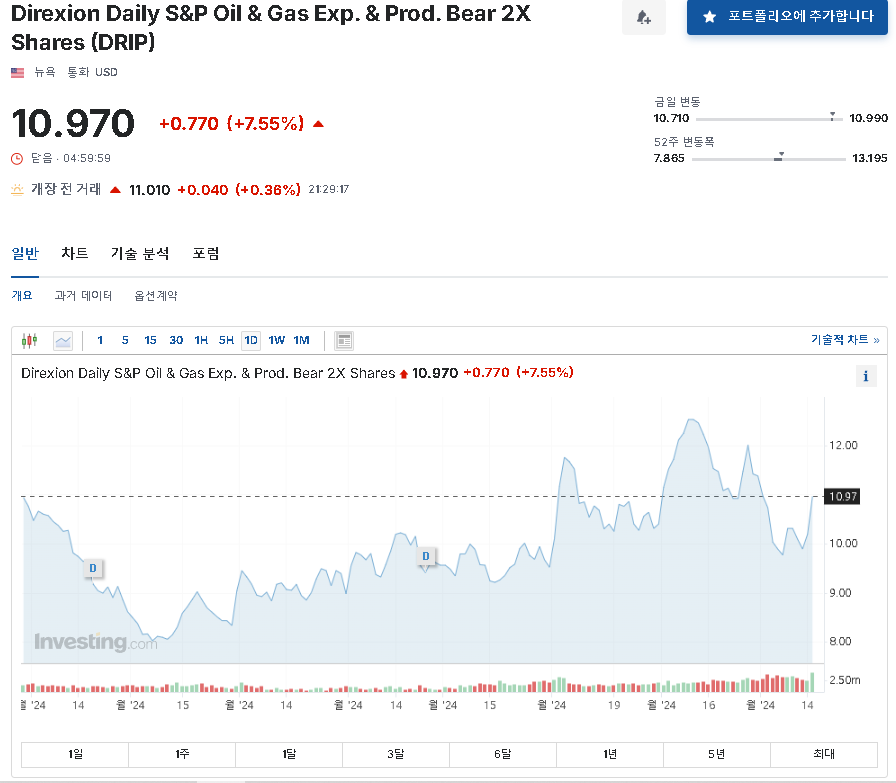896x783 pixels.
Task: Open the 과거 데이터 sub-tab
Action: [83, 295]
